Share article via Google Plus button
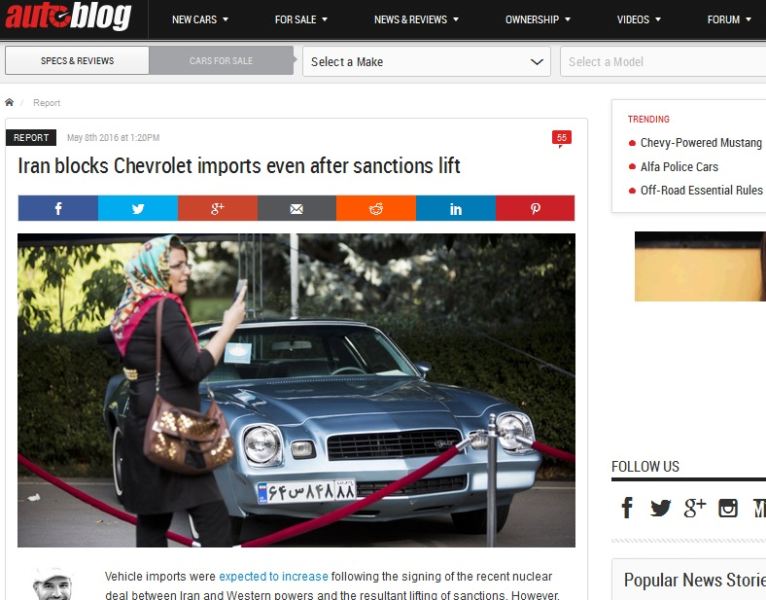Image resolution: width=766 pixels, height=600 pixels. [217, 209]
